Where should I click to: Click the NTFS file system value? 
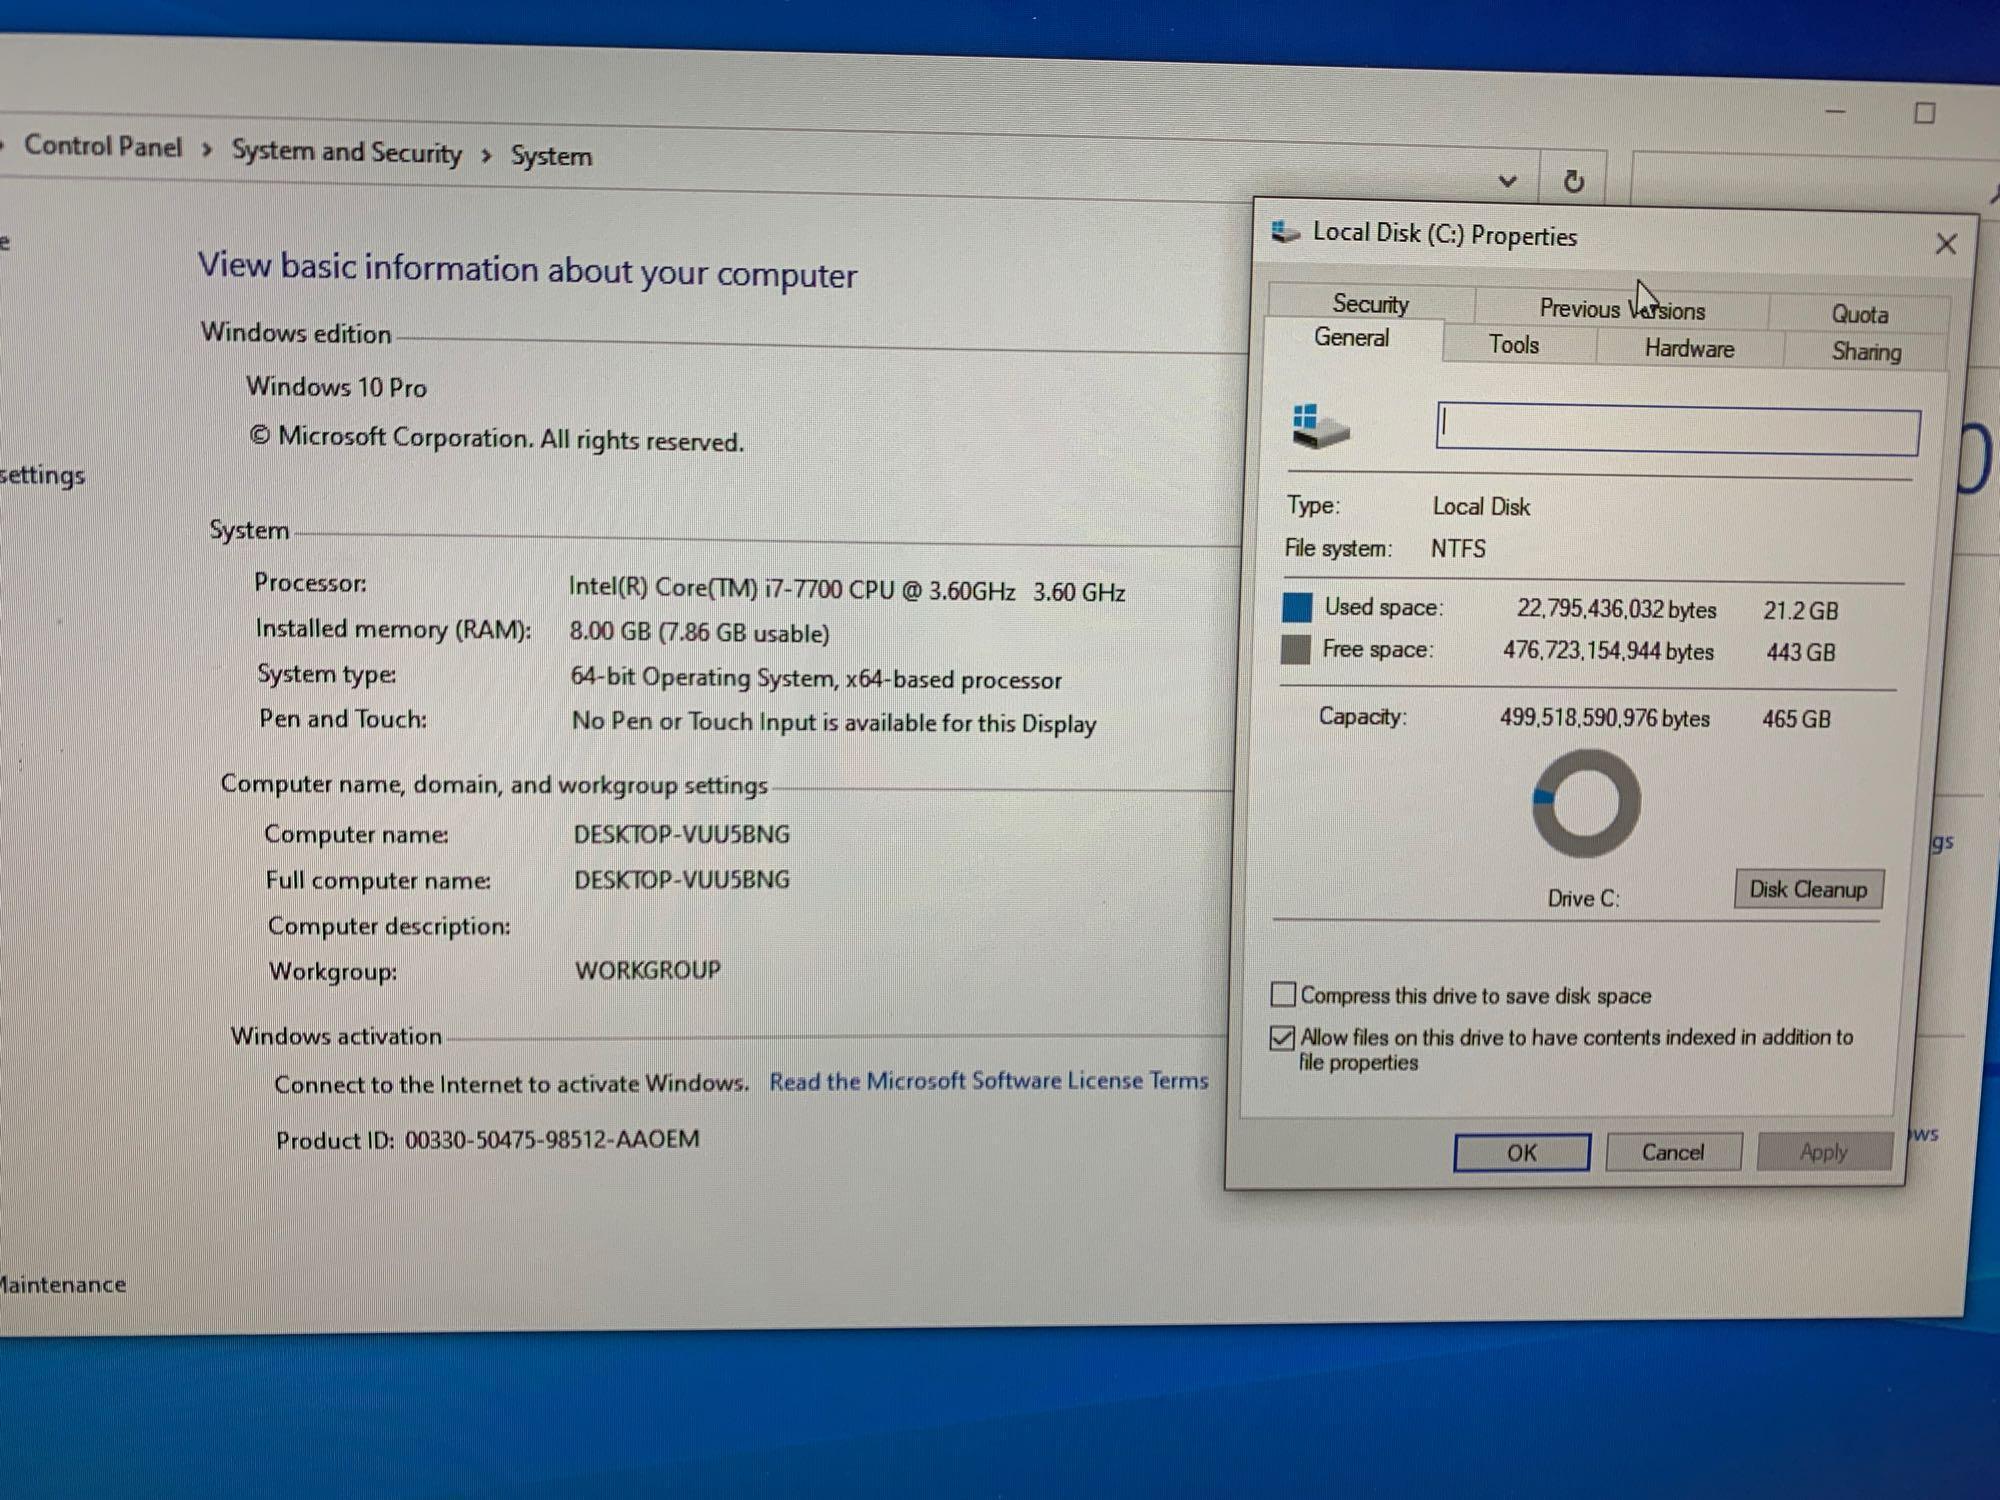(x=1458, y=549)
